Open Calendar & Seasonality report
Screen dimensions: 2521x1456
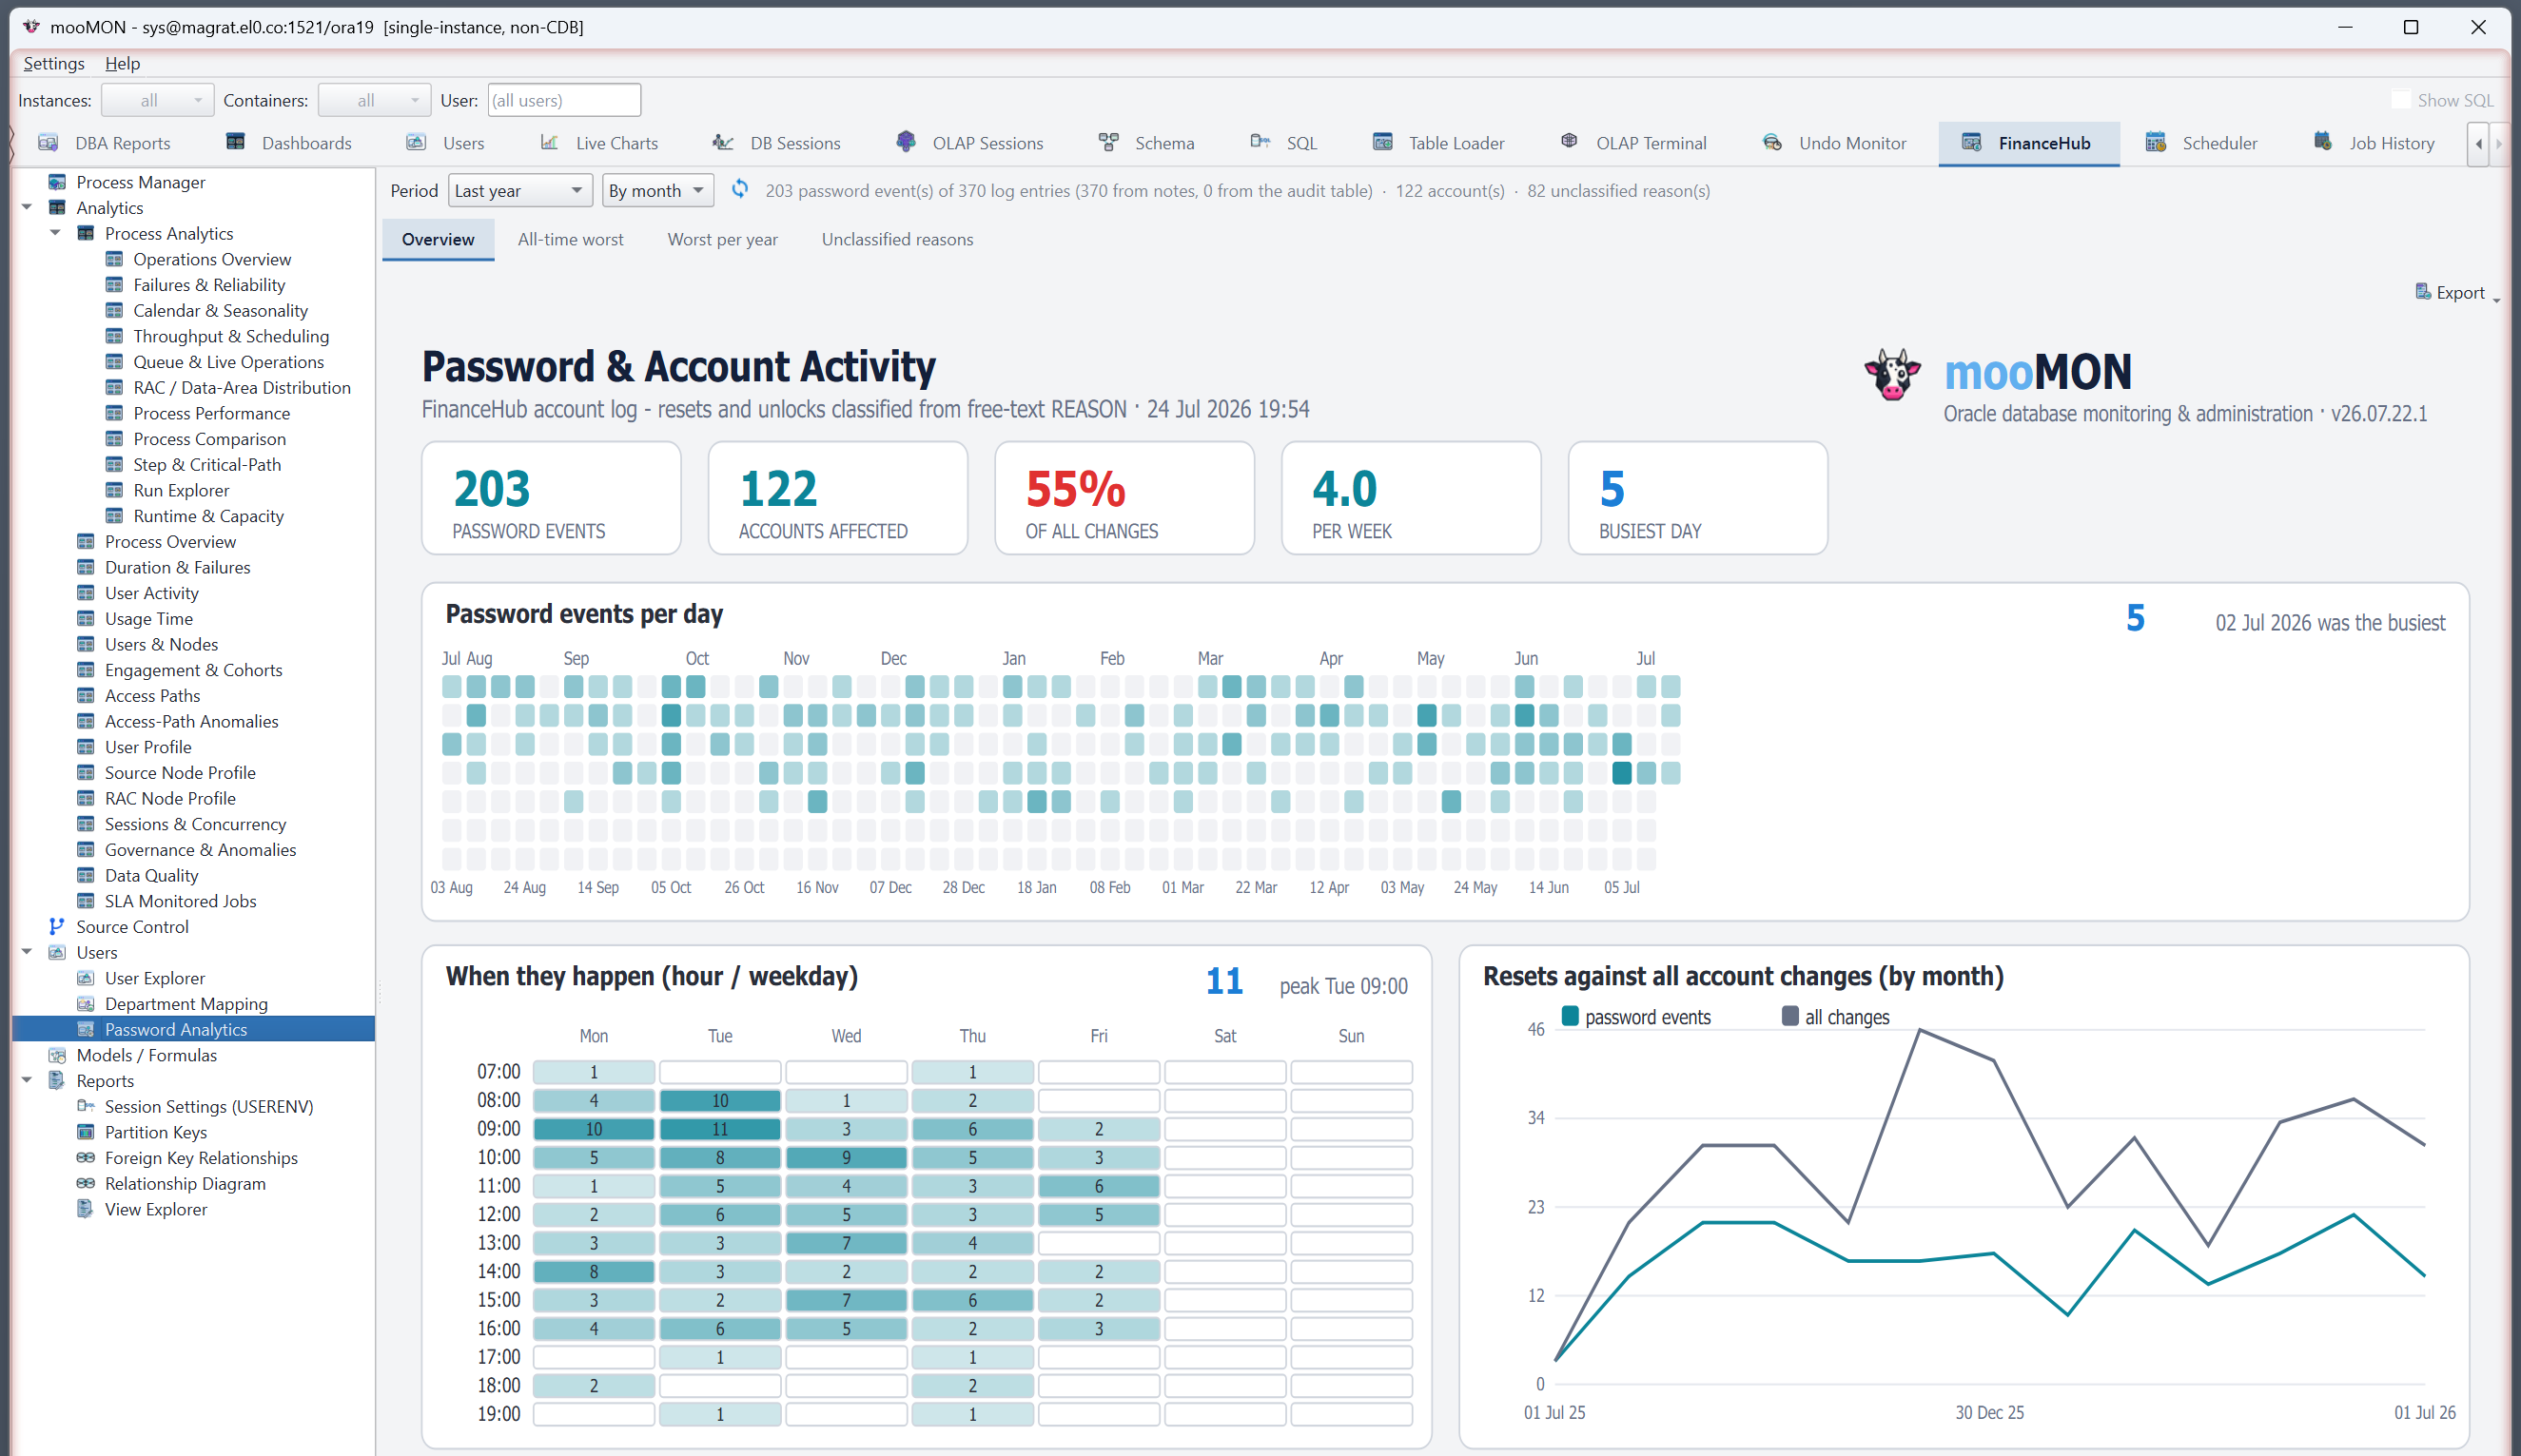[x=220, y=311]
